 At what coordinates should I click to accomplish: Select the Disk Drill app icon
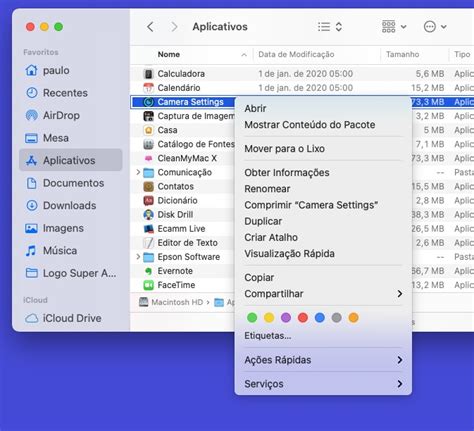148,215
